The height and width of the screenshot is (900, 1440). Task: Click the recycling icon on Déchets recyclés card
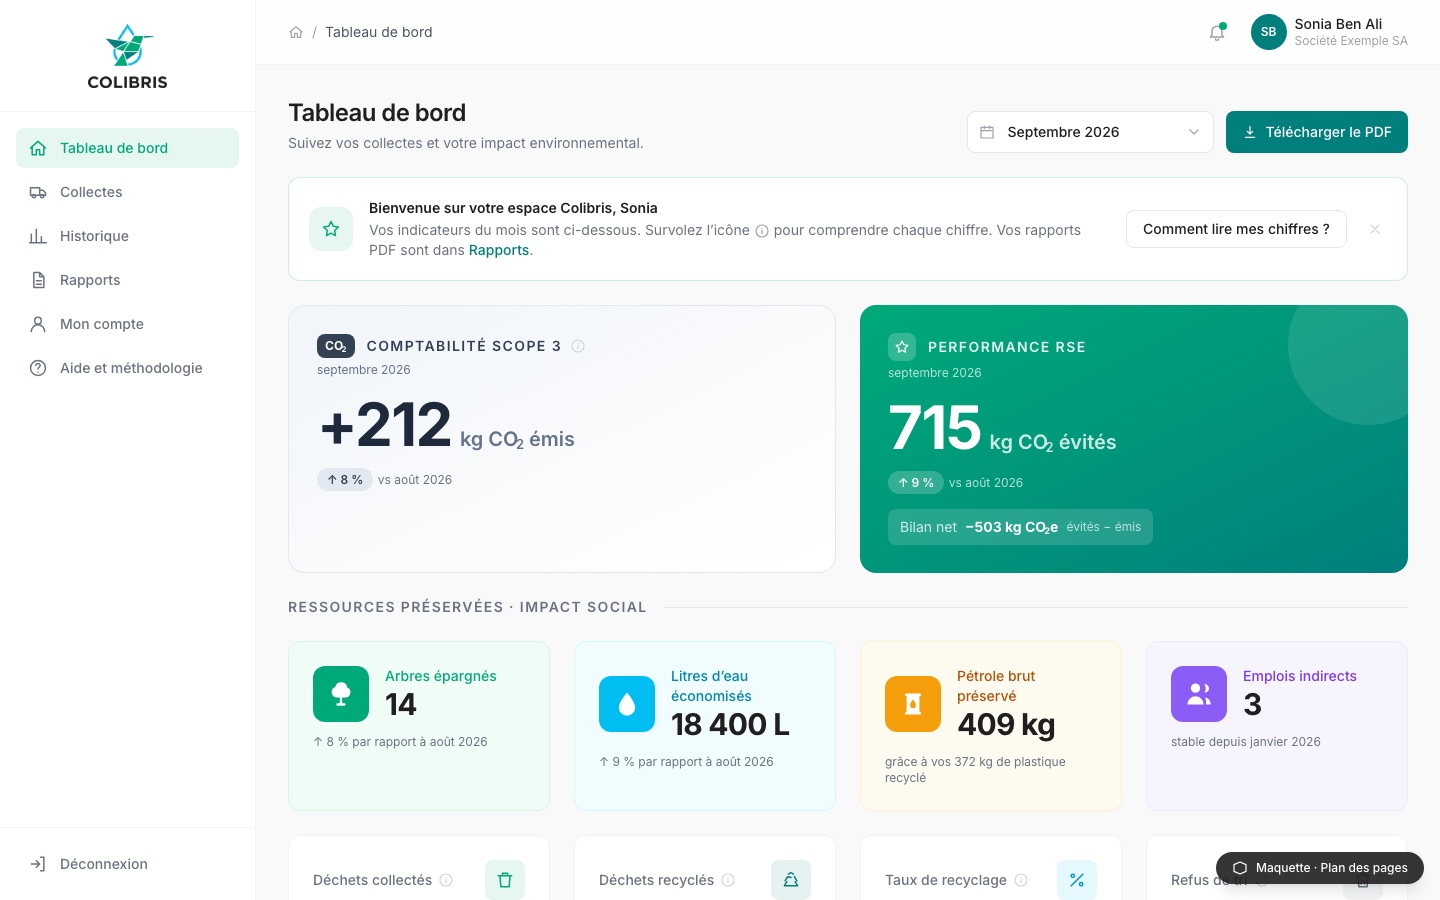tap(791, 880)
